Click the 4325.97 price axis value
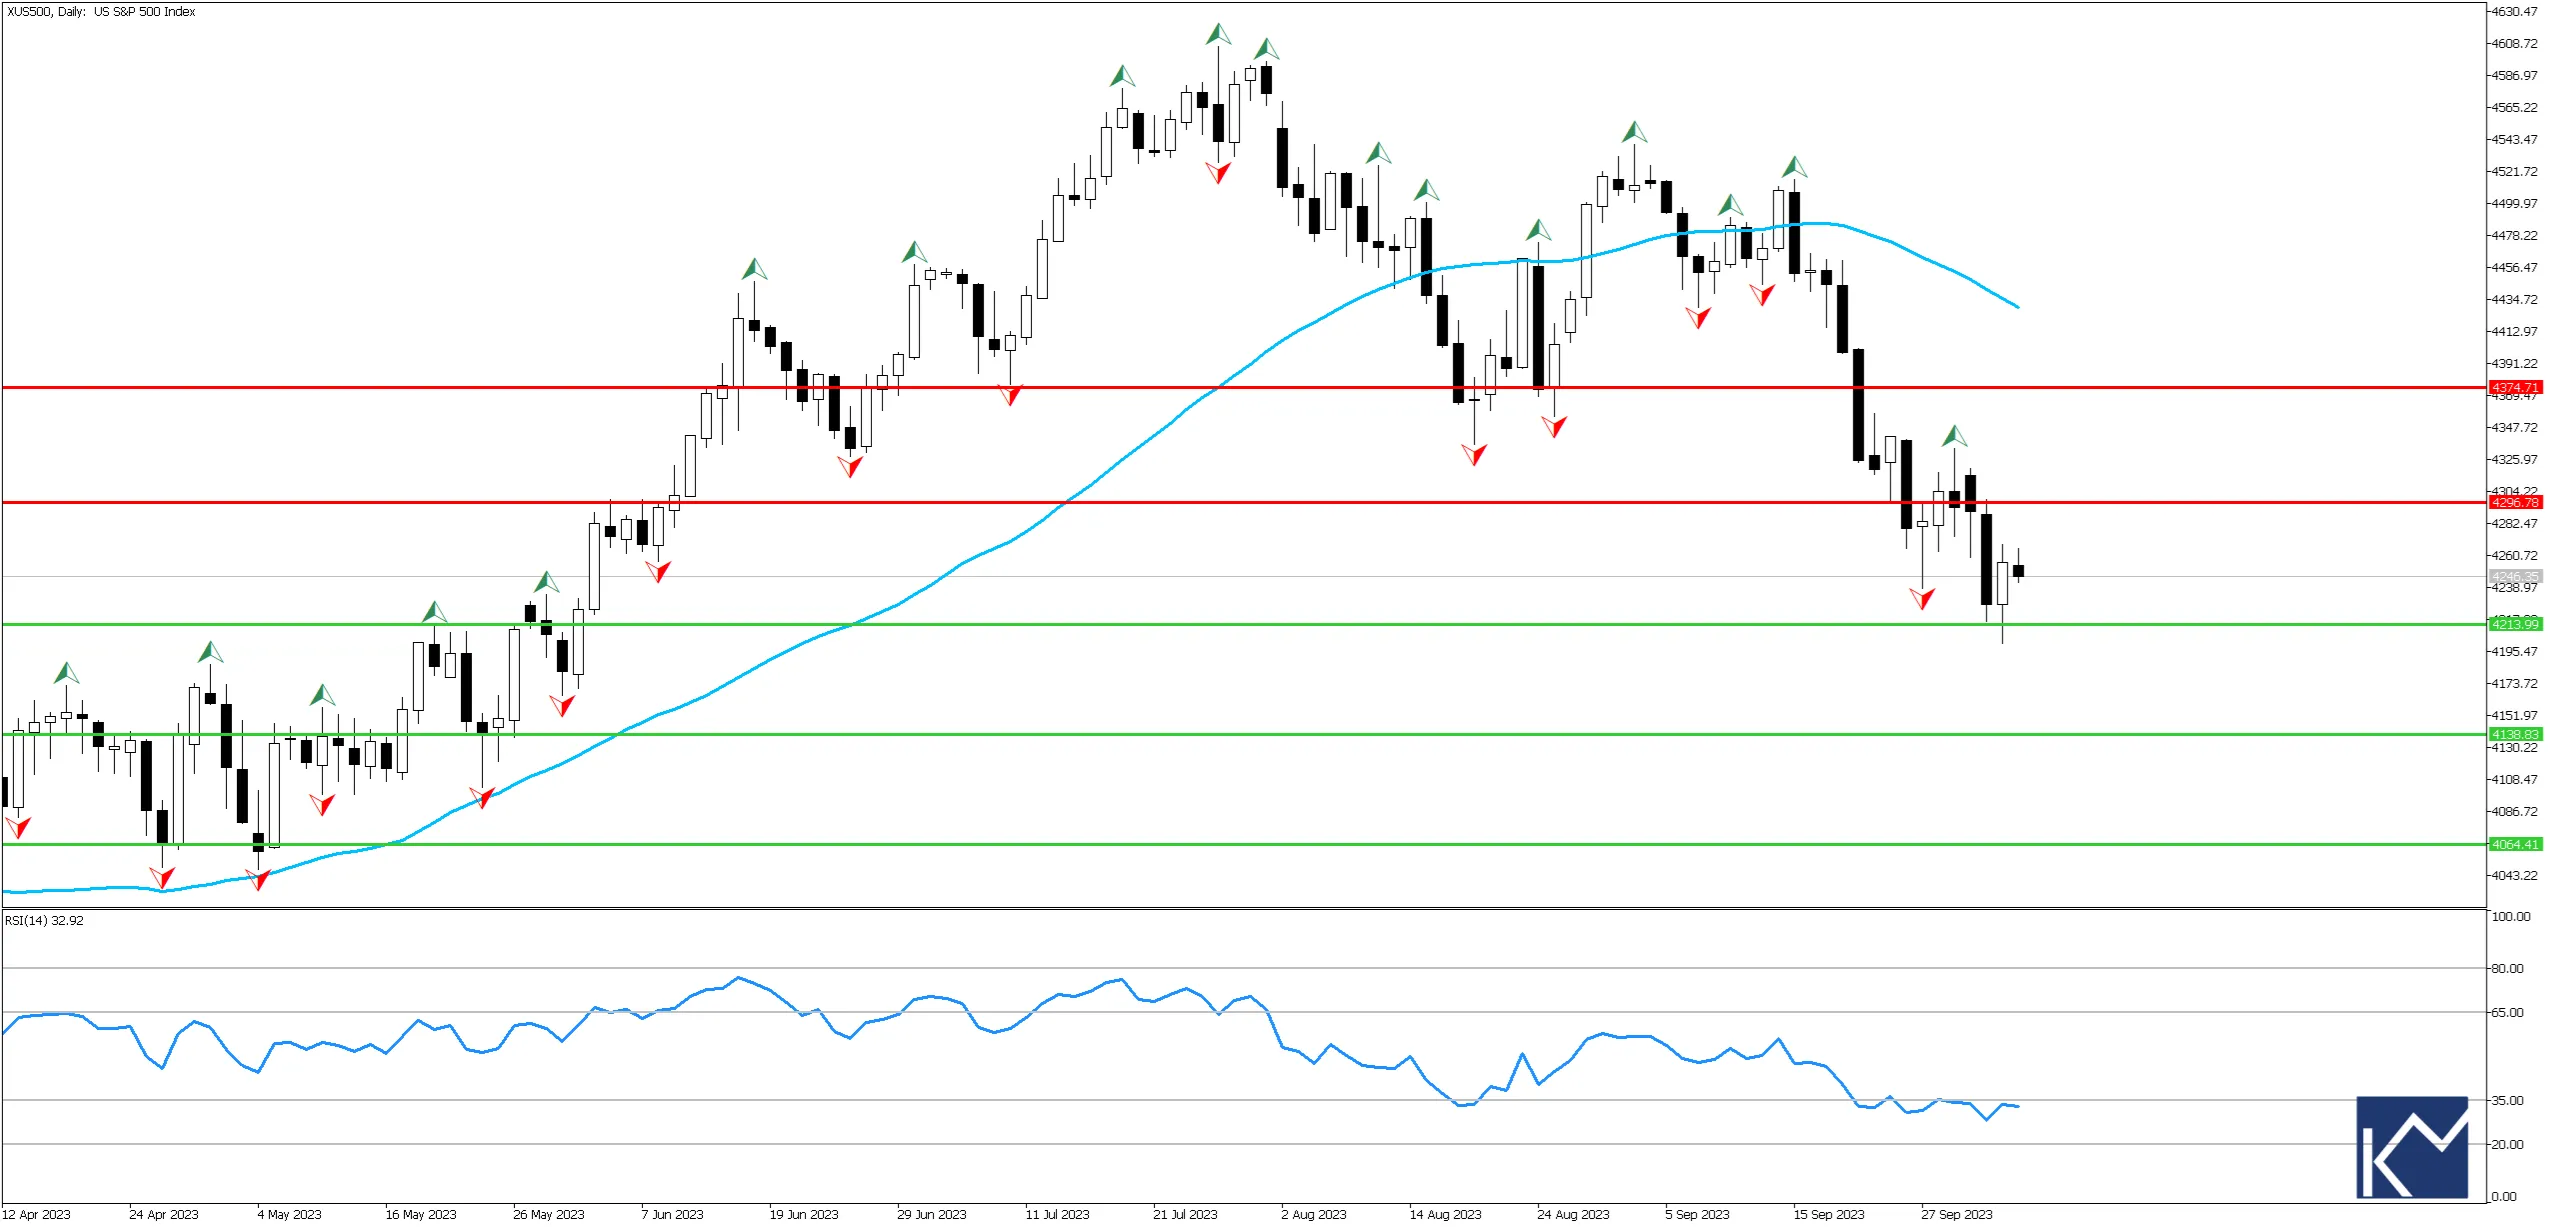The image size is (2556, 1227). [2514, 460]
